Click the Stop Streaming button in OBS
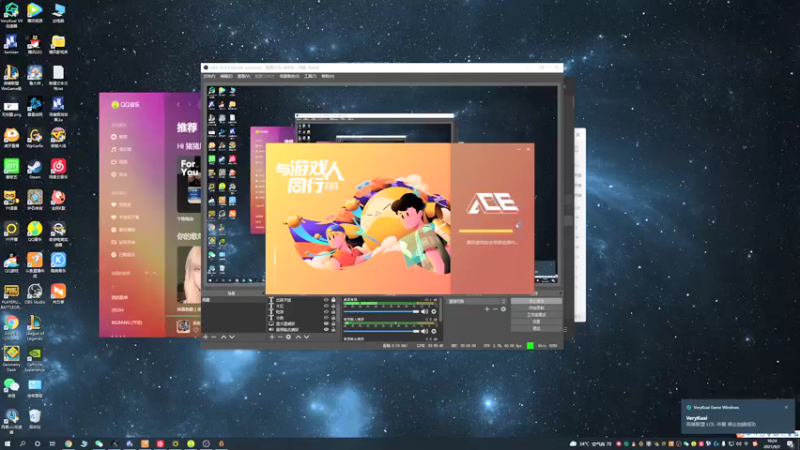800x450 pixels. click(536, 302)
